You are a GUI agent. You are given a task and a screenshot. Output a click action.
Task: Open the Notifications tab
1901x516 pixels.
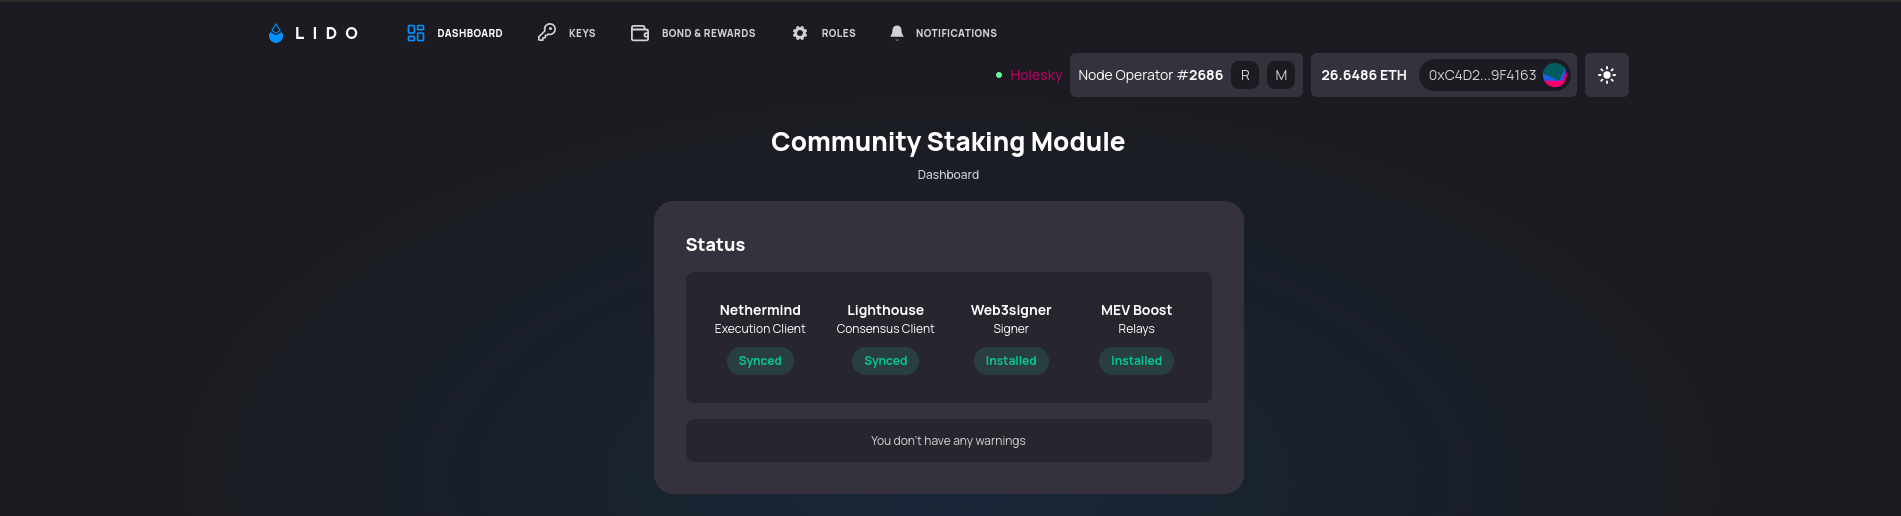956,33
